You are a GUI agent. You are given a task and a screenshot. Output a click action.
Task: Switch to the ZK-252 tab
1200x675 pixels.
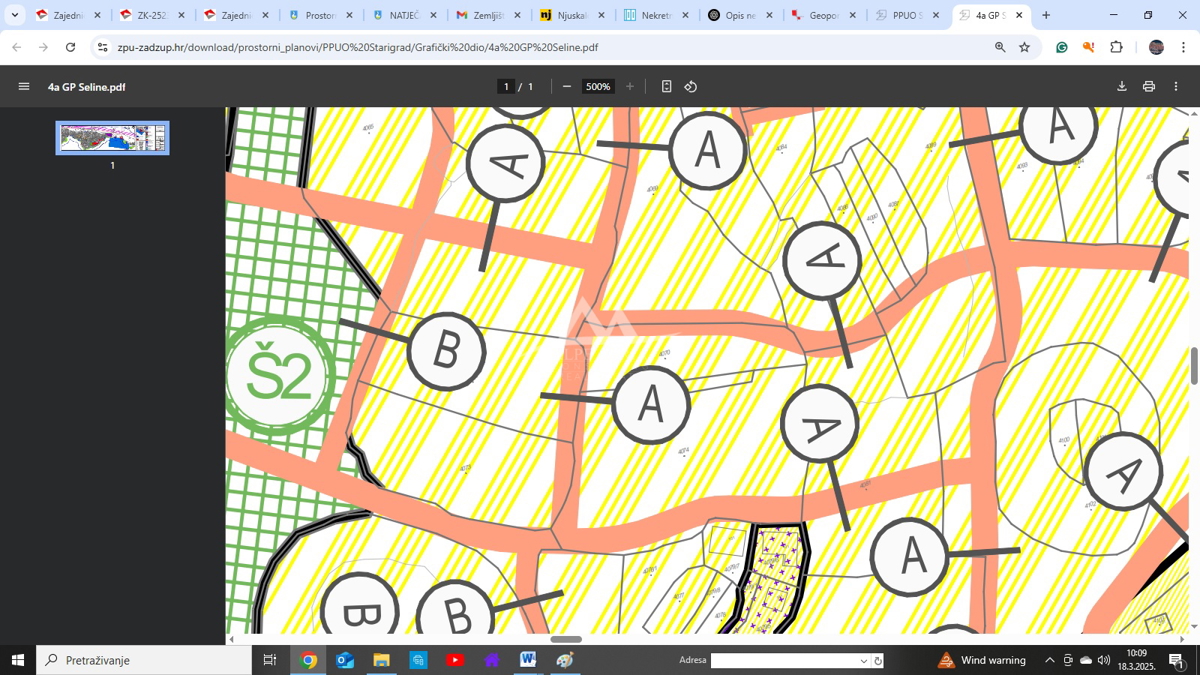click(x=152, y=15)
